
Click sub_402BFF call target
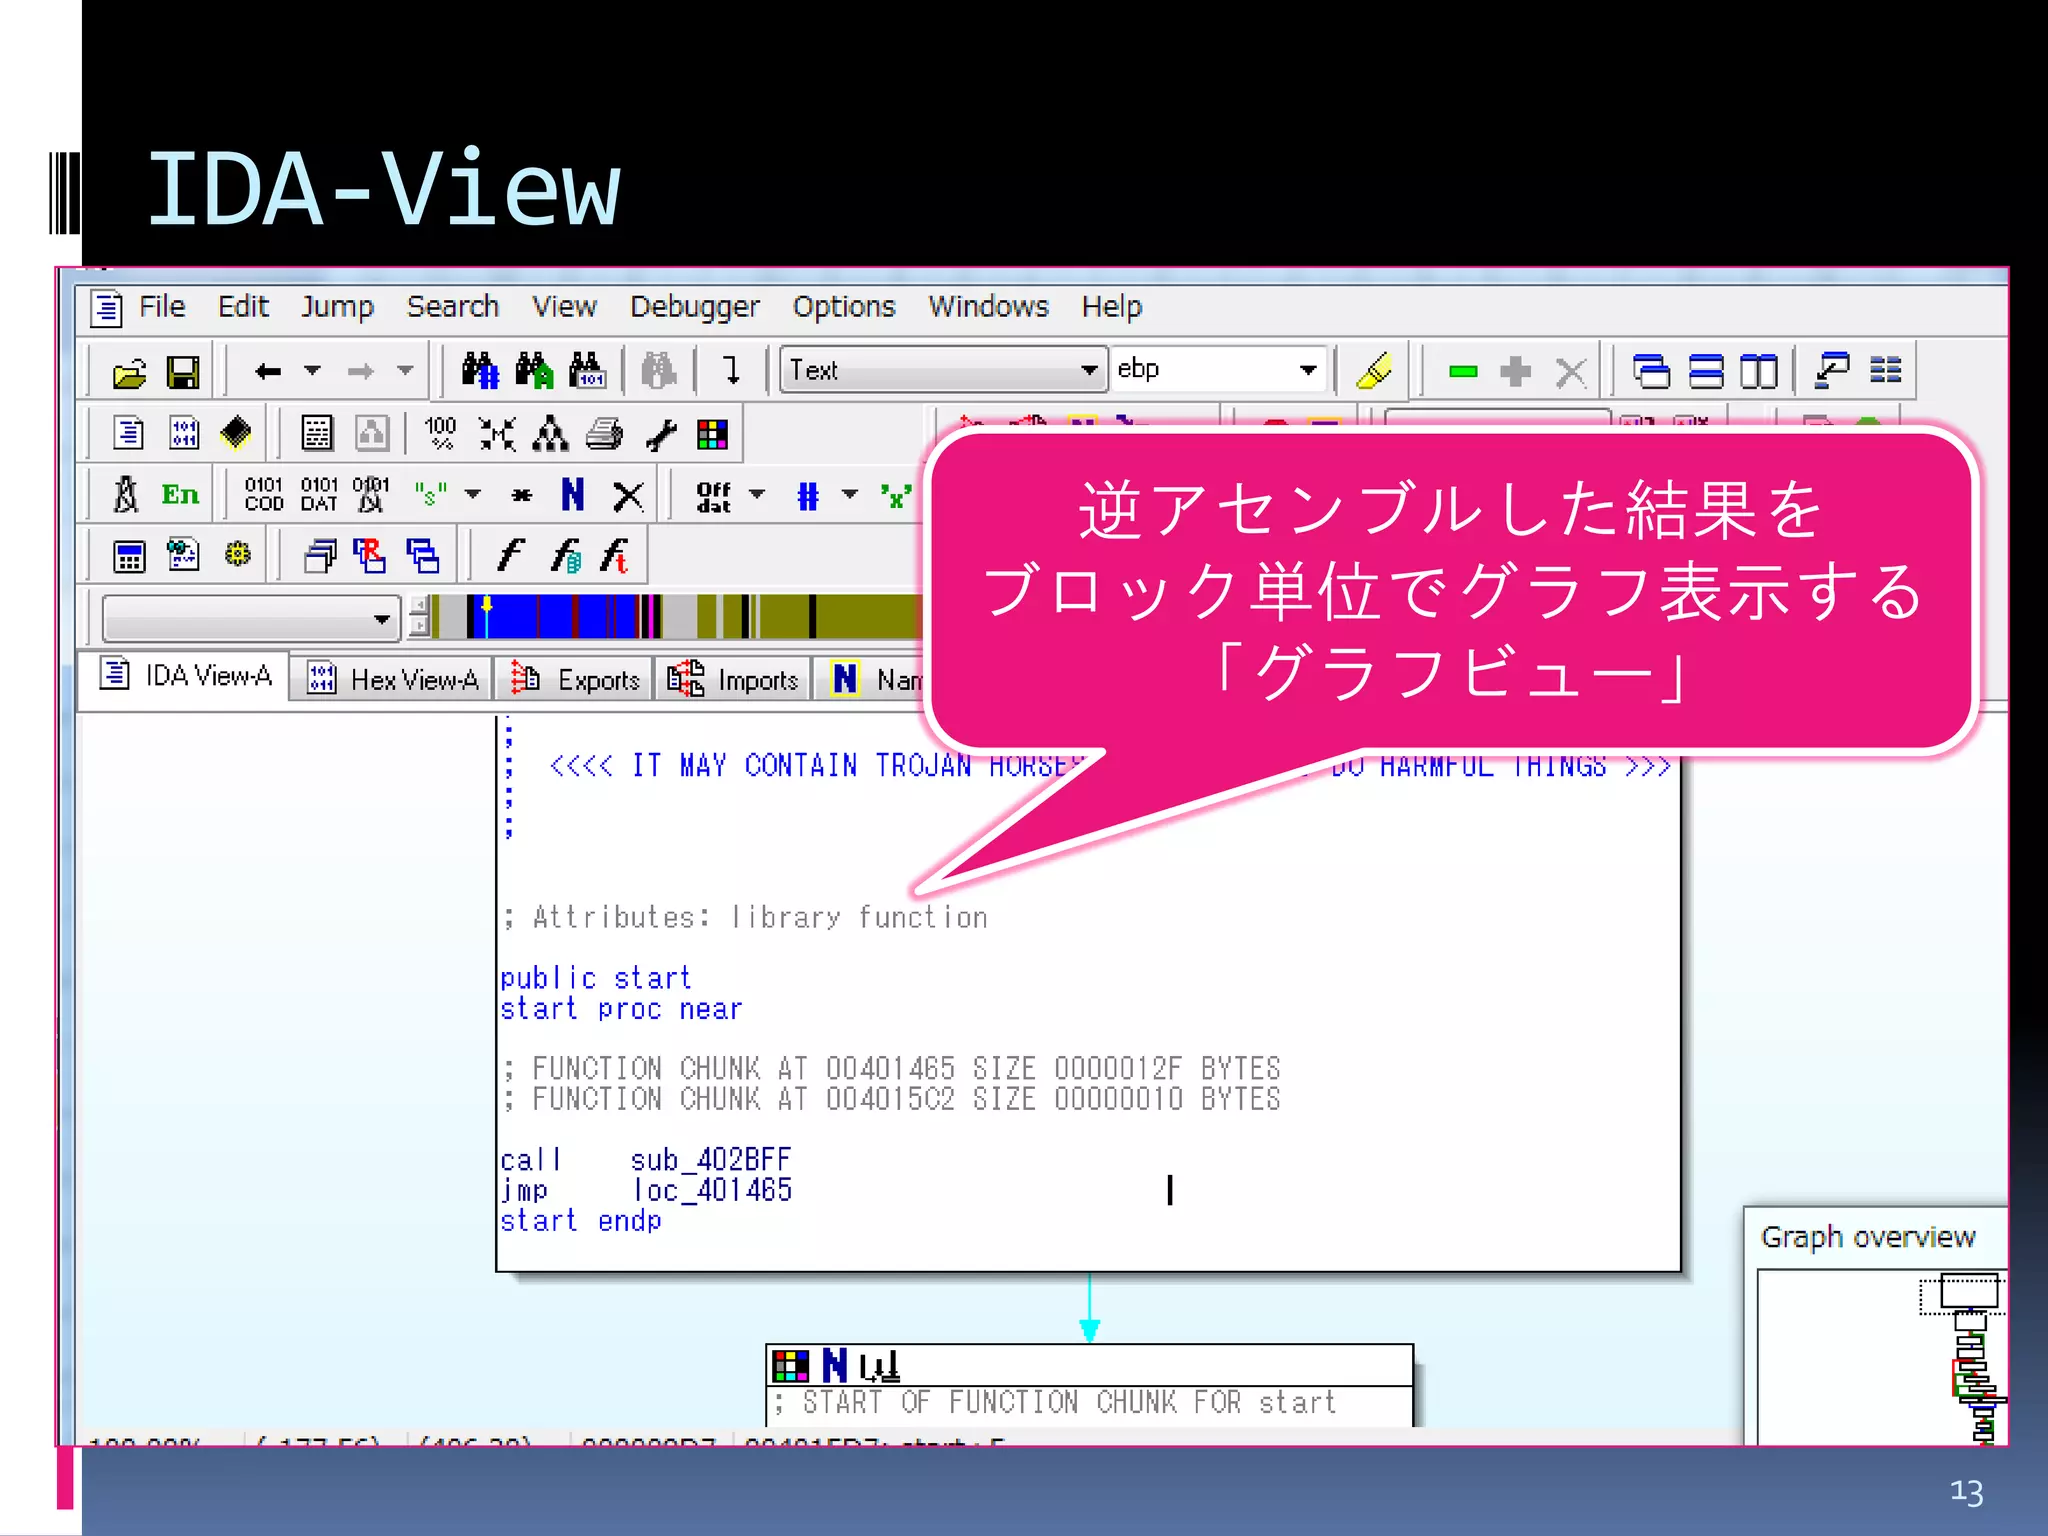click(x=711, y=1159)
